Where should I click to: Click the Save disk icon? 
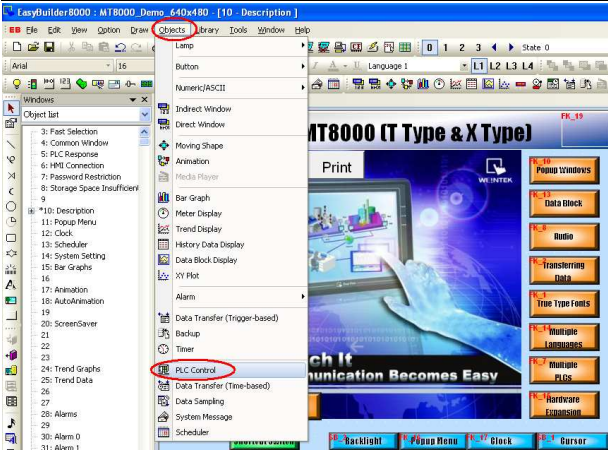(49, 47)
